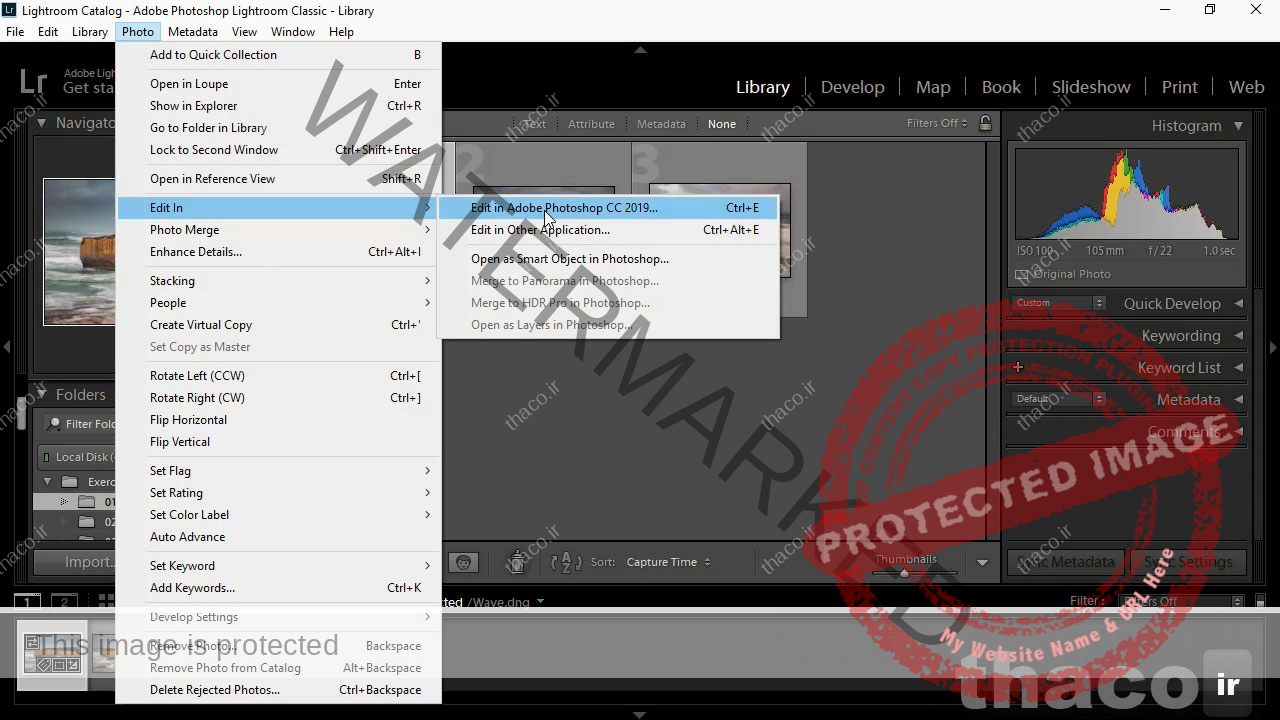This screenshot has height=720, width=1280.
Task: Expand the Local Disk volume row
Action: tap(76, 457)
